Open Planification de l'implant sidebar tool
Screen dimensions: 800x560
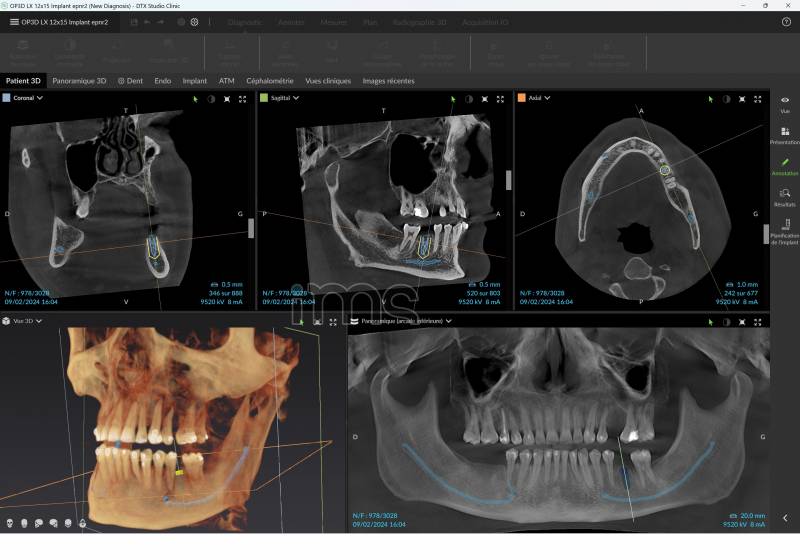click(x=785, y=230)
